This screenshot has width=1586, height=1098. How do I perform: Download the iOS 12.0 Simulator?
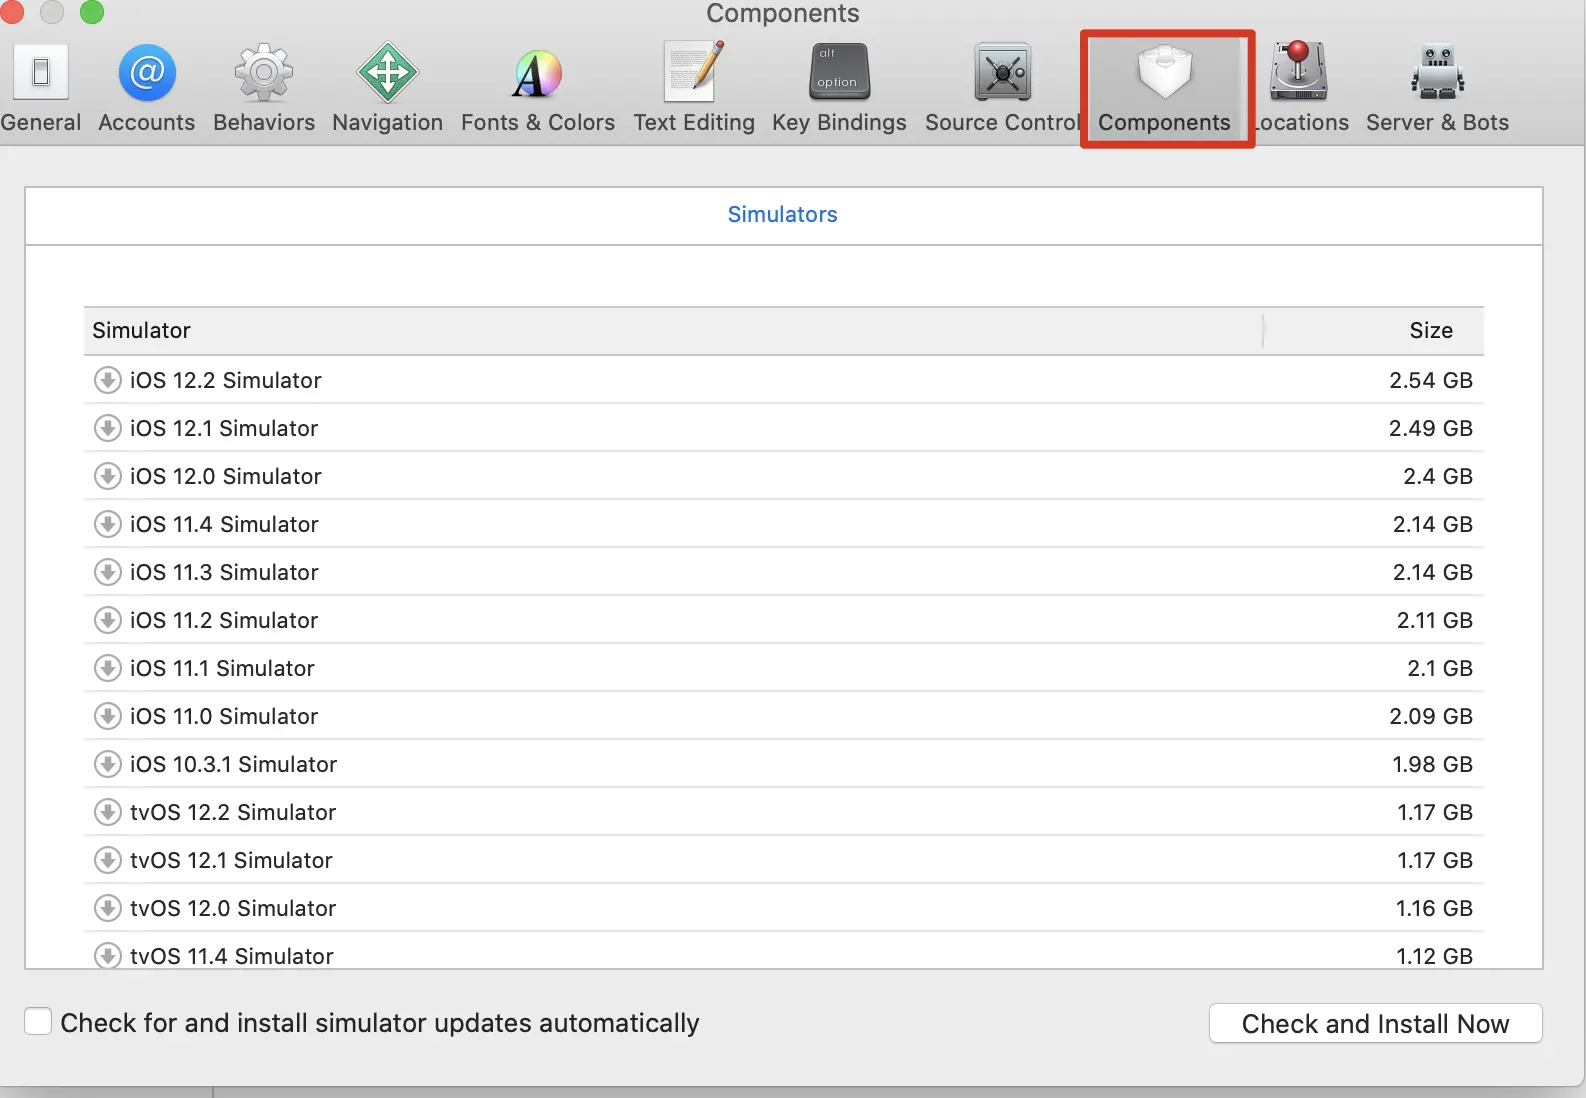point(107,476)
